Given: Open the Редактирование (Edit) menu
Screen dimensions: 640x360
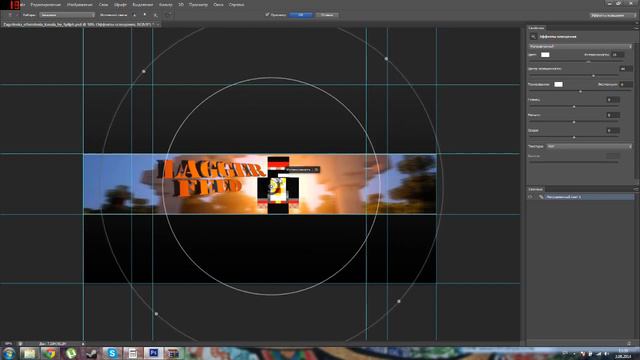Looking at the screenshot, I should [x=46, y=4].
